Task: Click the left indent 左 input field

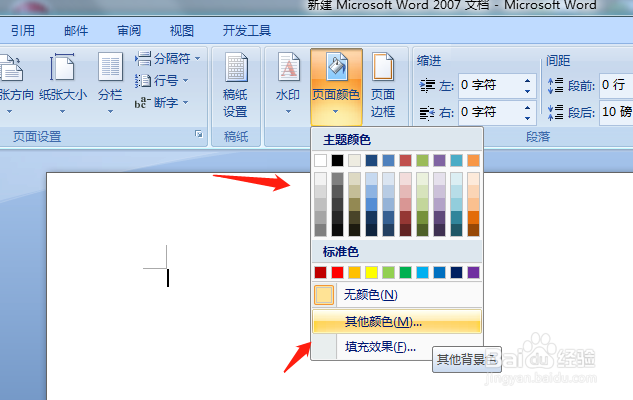Action: pyautogui.click(x=490, y=86)
